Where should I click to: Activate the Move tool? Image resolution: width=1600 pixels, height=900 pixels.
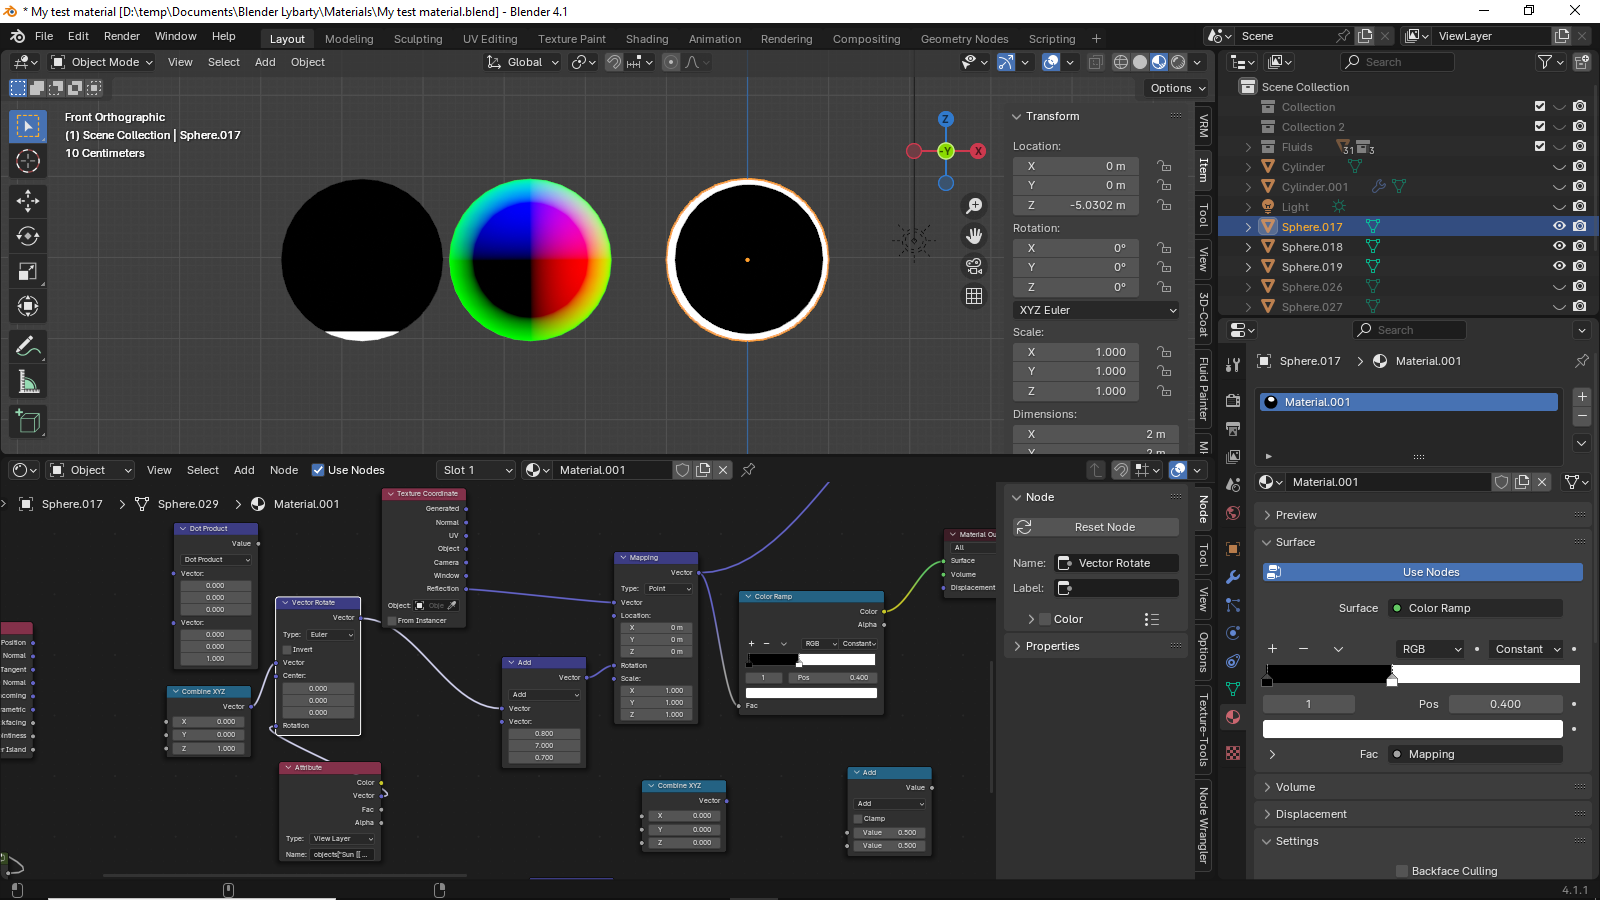(x=28, y=201)
